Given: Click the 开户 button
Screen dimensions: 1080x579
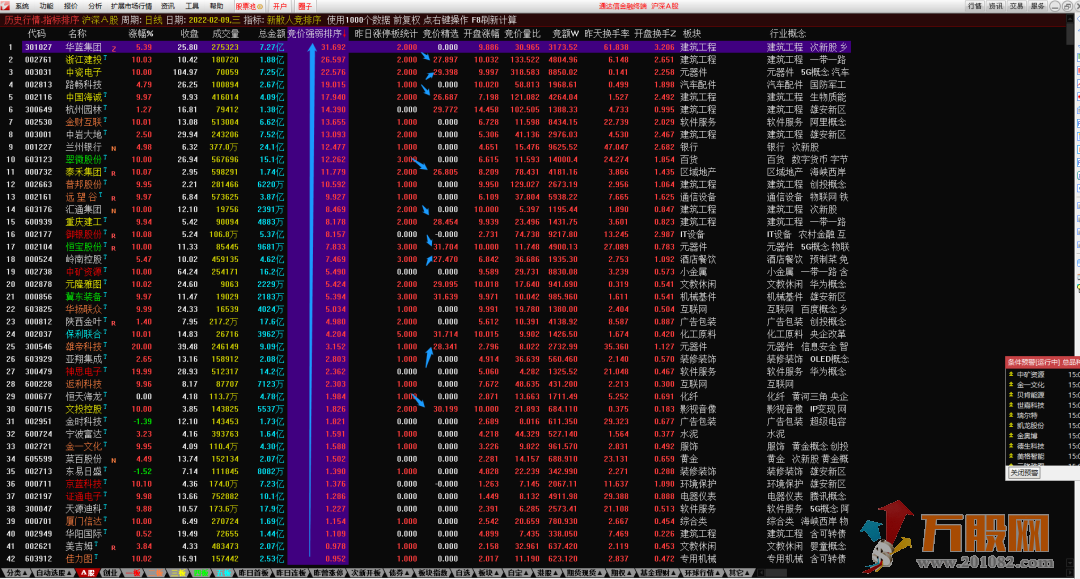Looking at the screenshot, I should point(280,6).
